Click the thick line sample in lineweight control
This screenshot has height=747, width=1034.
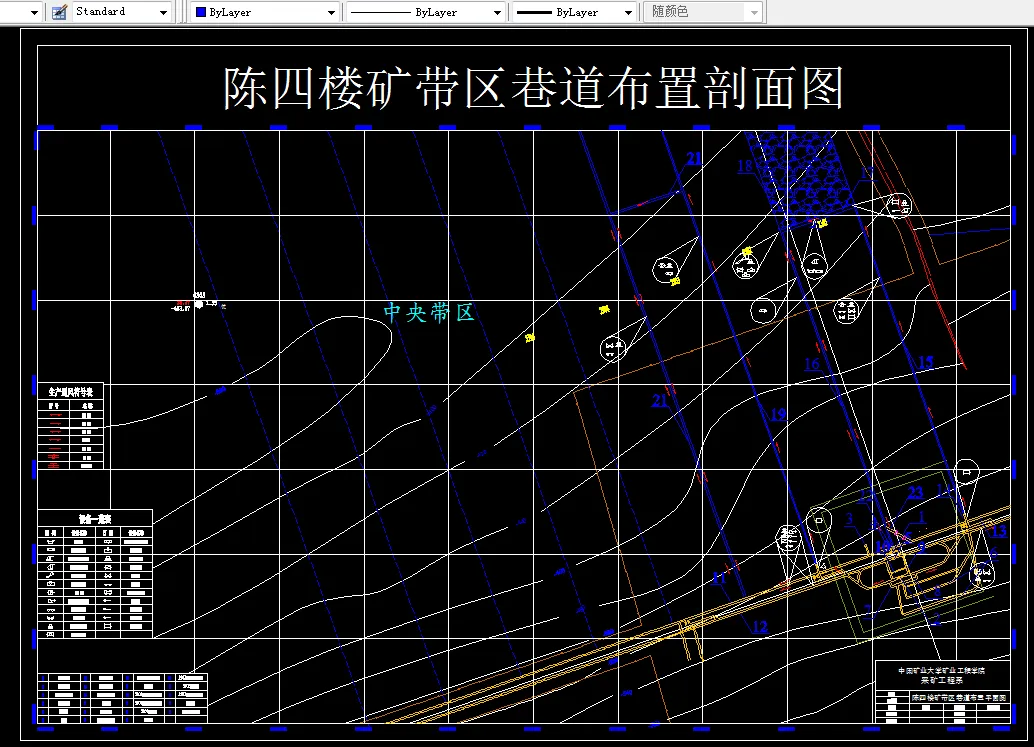click(x=534, y=13)
